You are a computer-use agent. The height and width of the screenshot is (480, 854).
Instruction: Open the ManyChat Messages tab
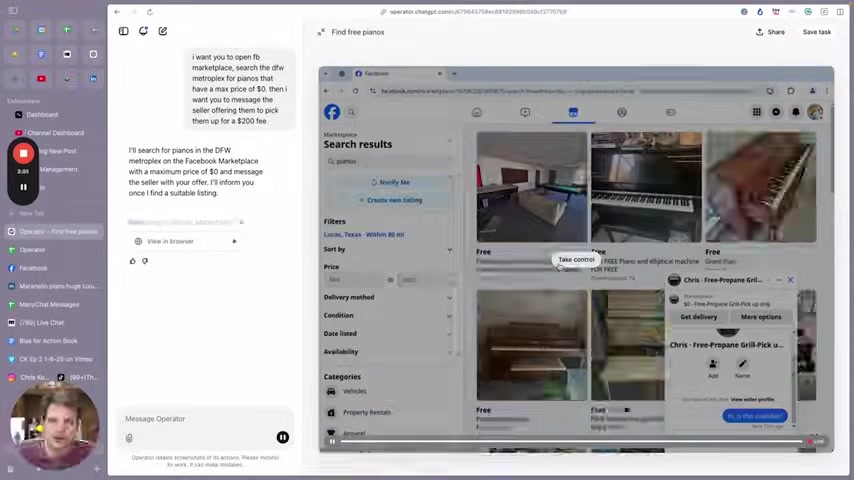coord(49,305)
